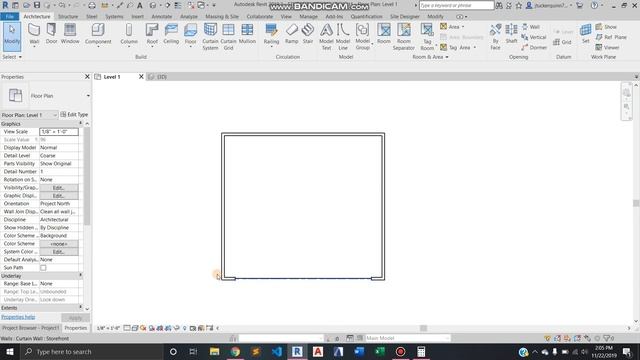Activate the Roof tool
640x360 pixels.
[x=152, y=34]
